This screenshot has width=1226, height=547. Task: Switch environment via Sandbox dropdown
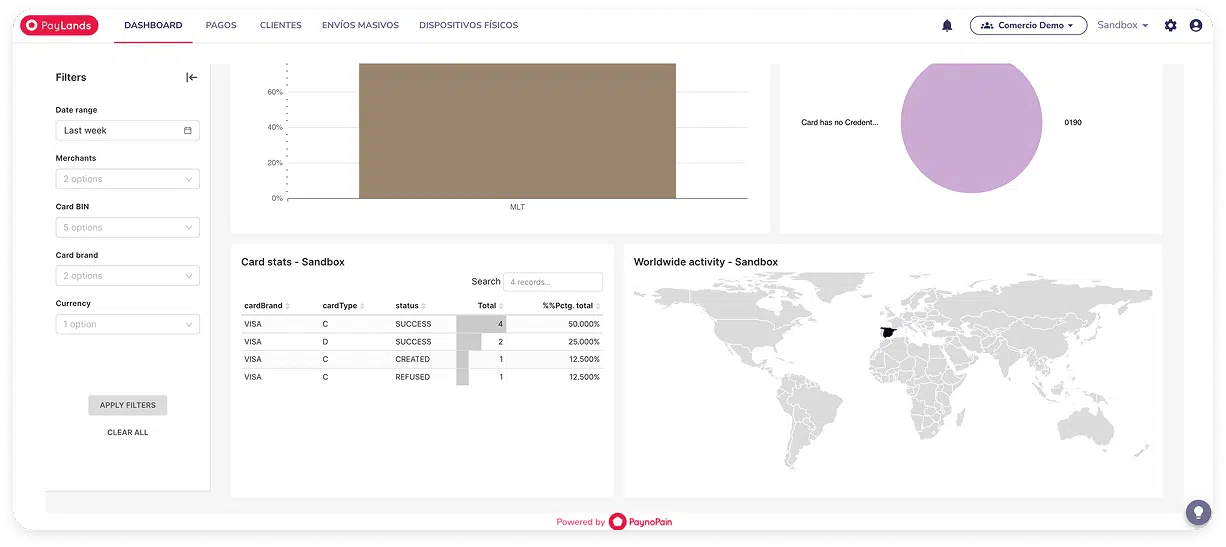1122,26
